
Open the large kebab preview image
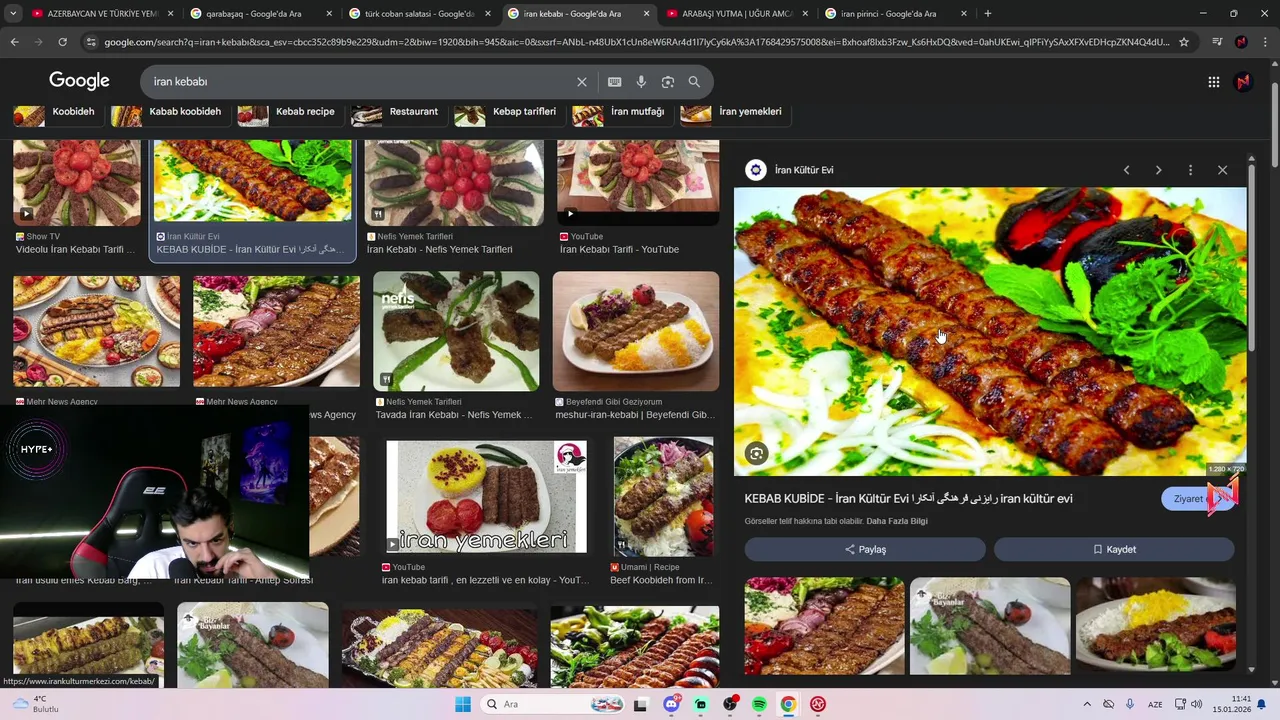990,331
